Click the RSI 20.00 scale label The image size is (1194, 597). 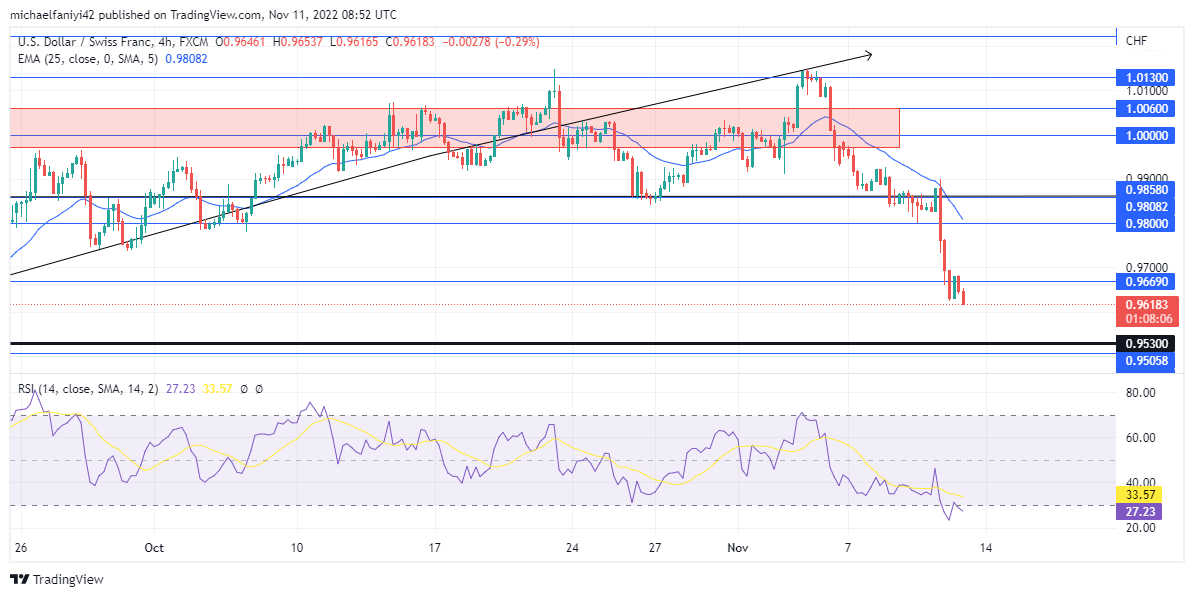click(1140, 528)
